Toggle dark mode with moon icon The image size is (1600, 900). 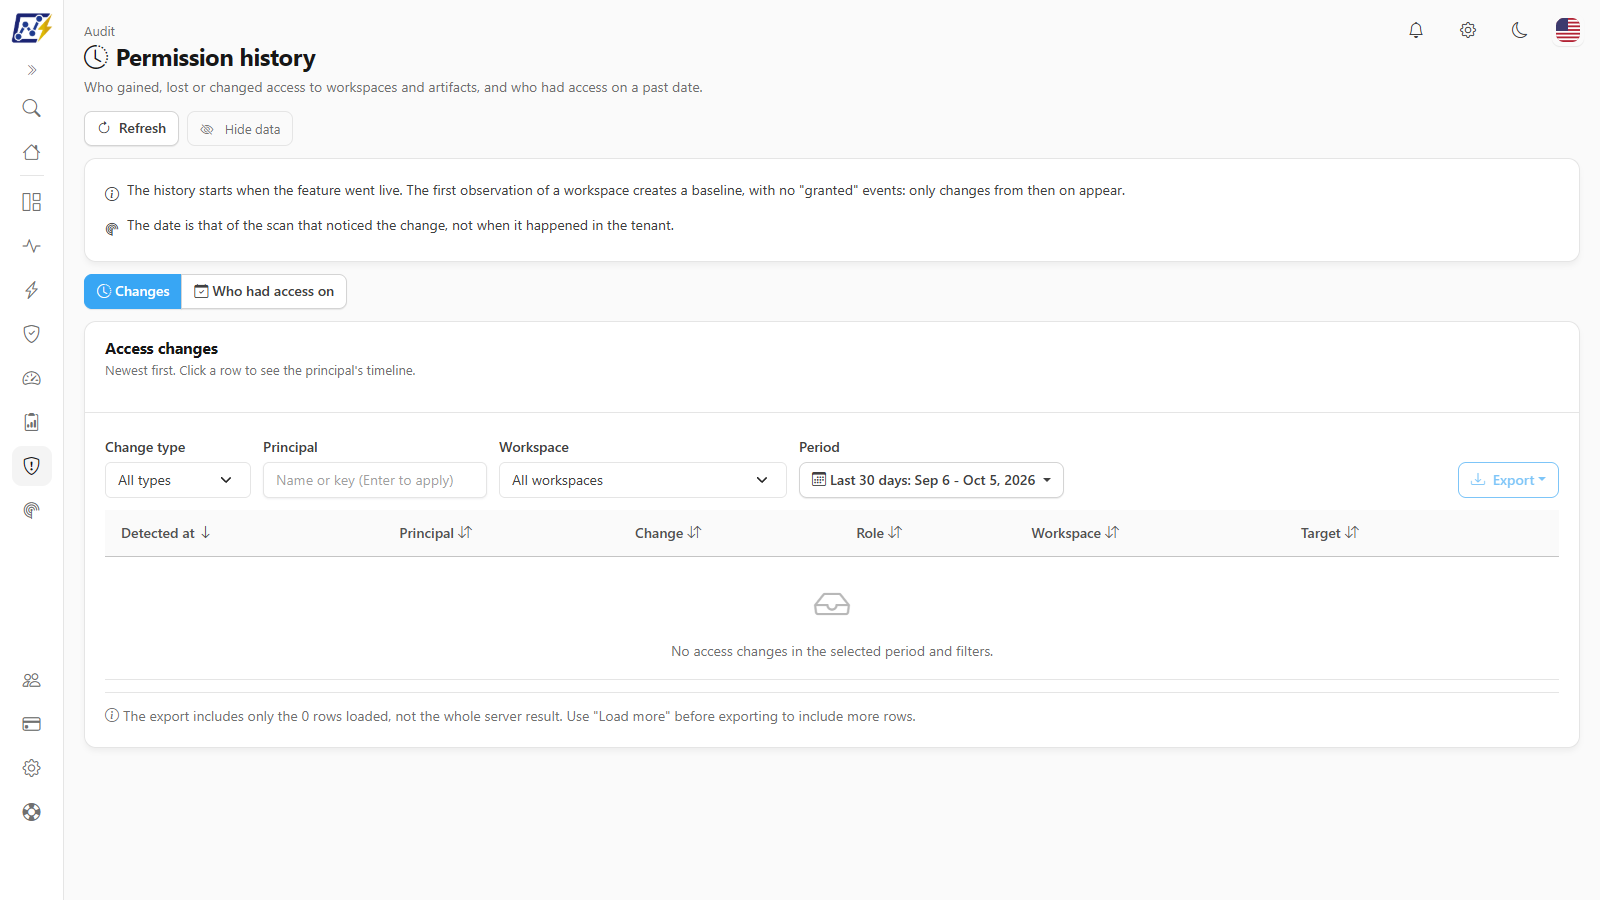[1520, 30]
